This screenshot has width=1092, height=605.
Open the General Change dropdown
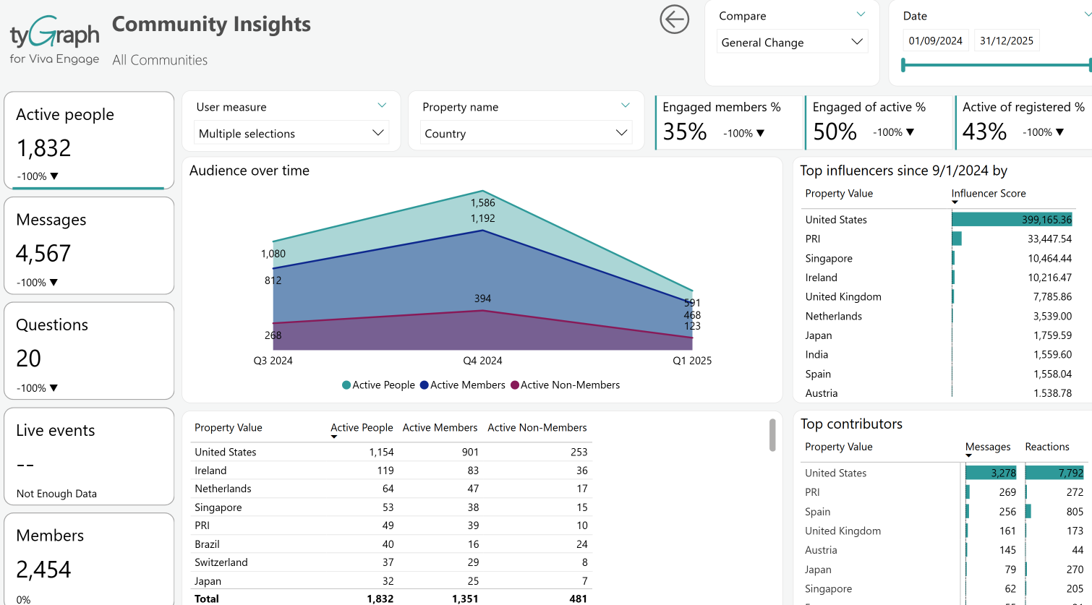pos(791,42)
